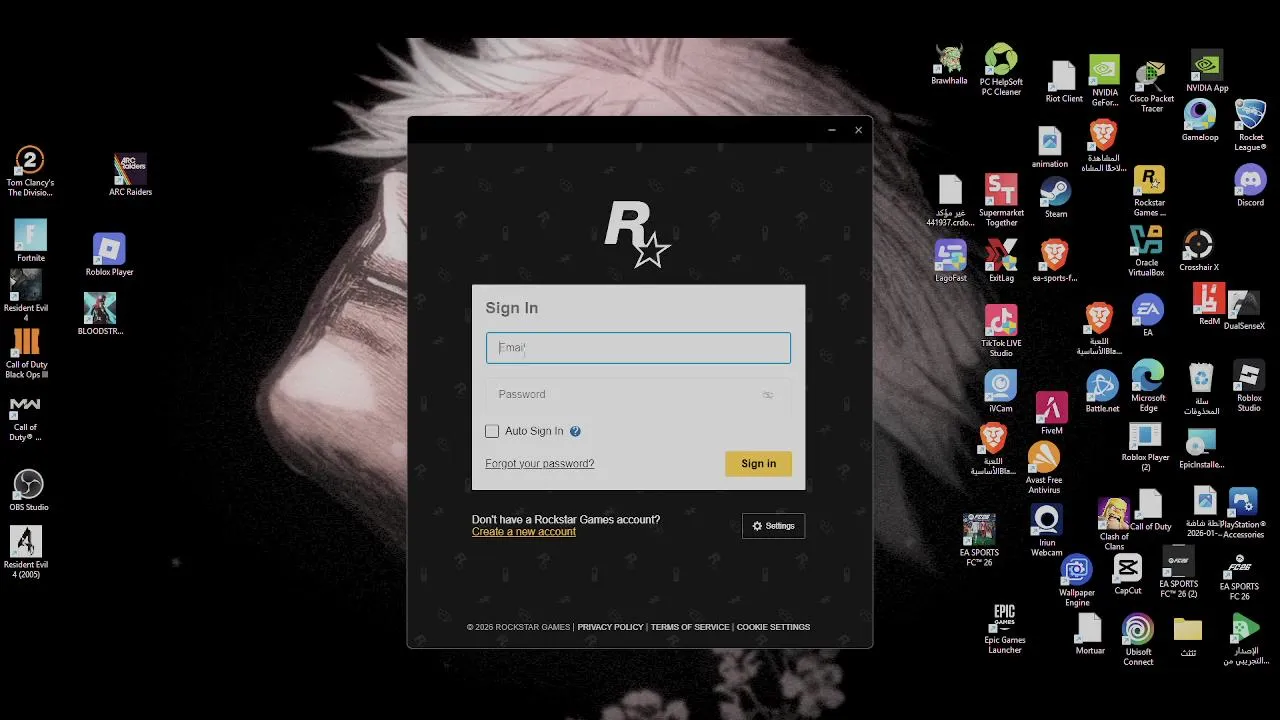Minimize the Rockstar launcher window
Viewport: 1280px width, 720px height.
[832, 130]
